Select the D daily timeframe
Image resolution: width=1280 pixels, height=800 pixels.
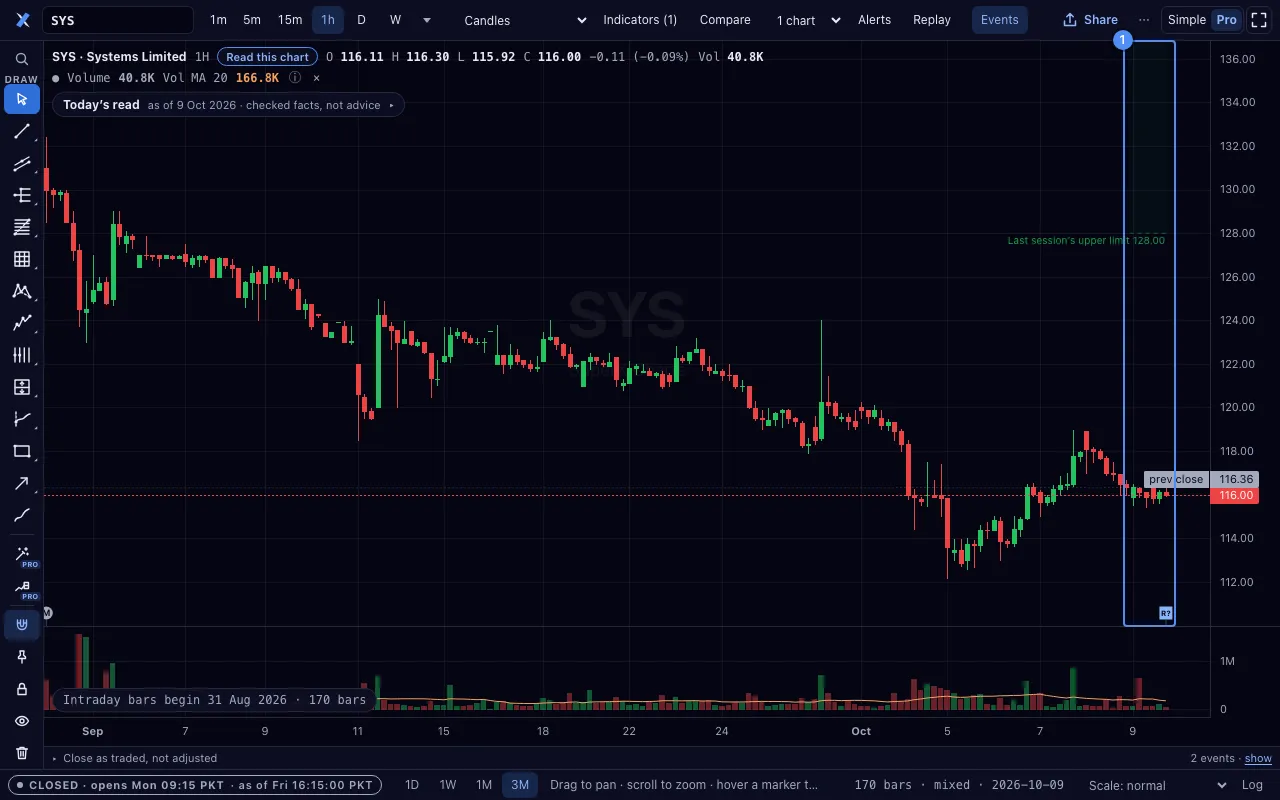point(361,20)
